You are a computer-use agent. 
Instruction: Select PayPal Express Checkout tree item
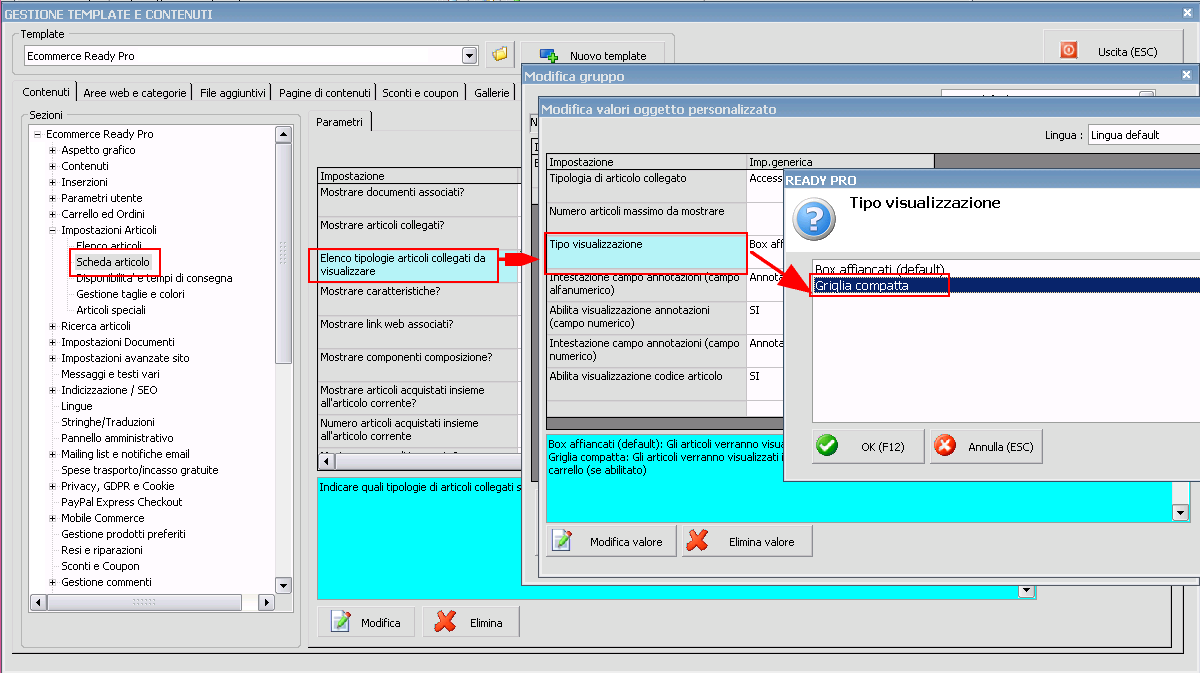tap(122, 502)
